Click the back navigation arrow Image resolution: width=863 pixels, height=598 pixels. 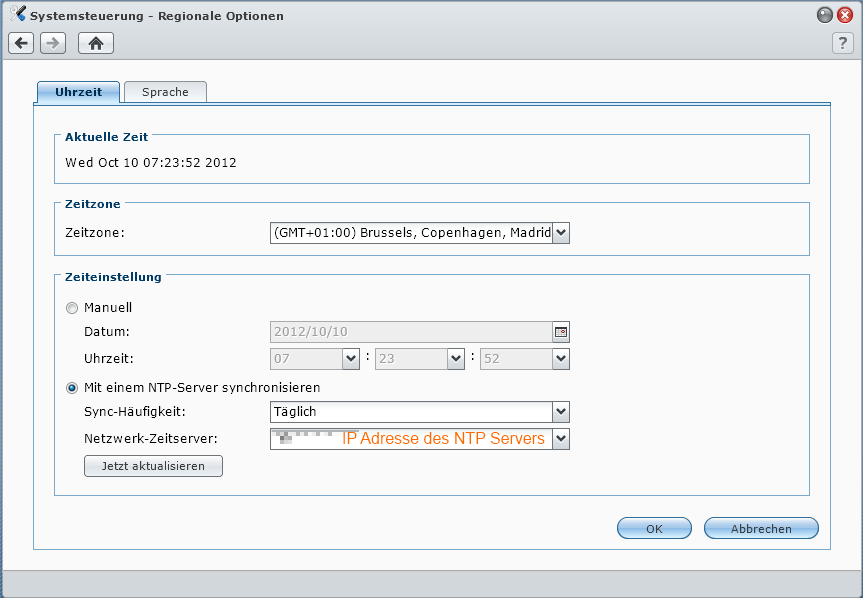pyautogui.click(x=22, y=43)
